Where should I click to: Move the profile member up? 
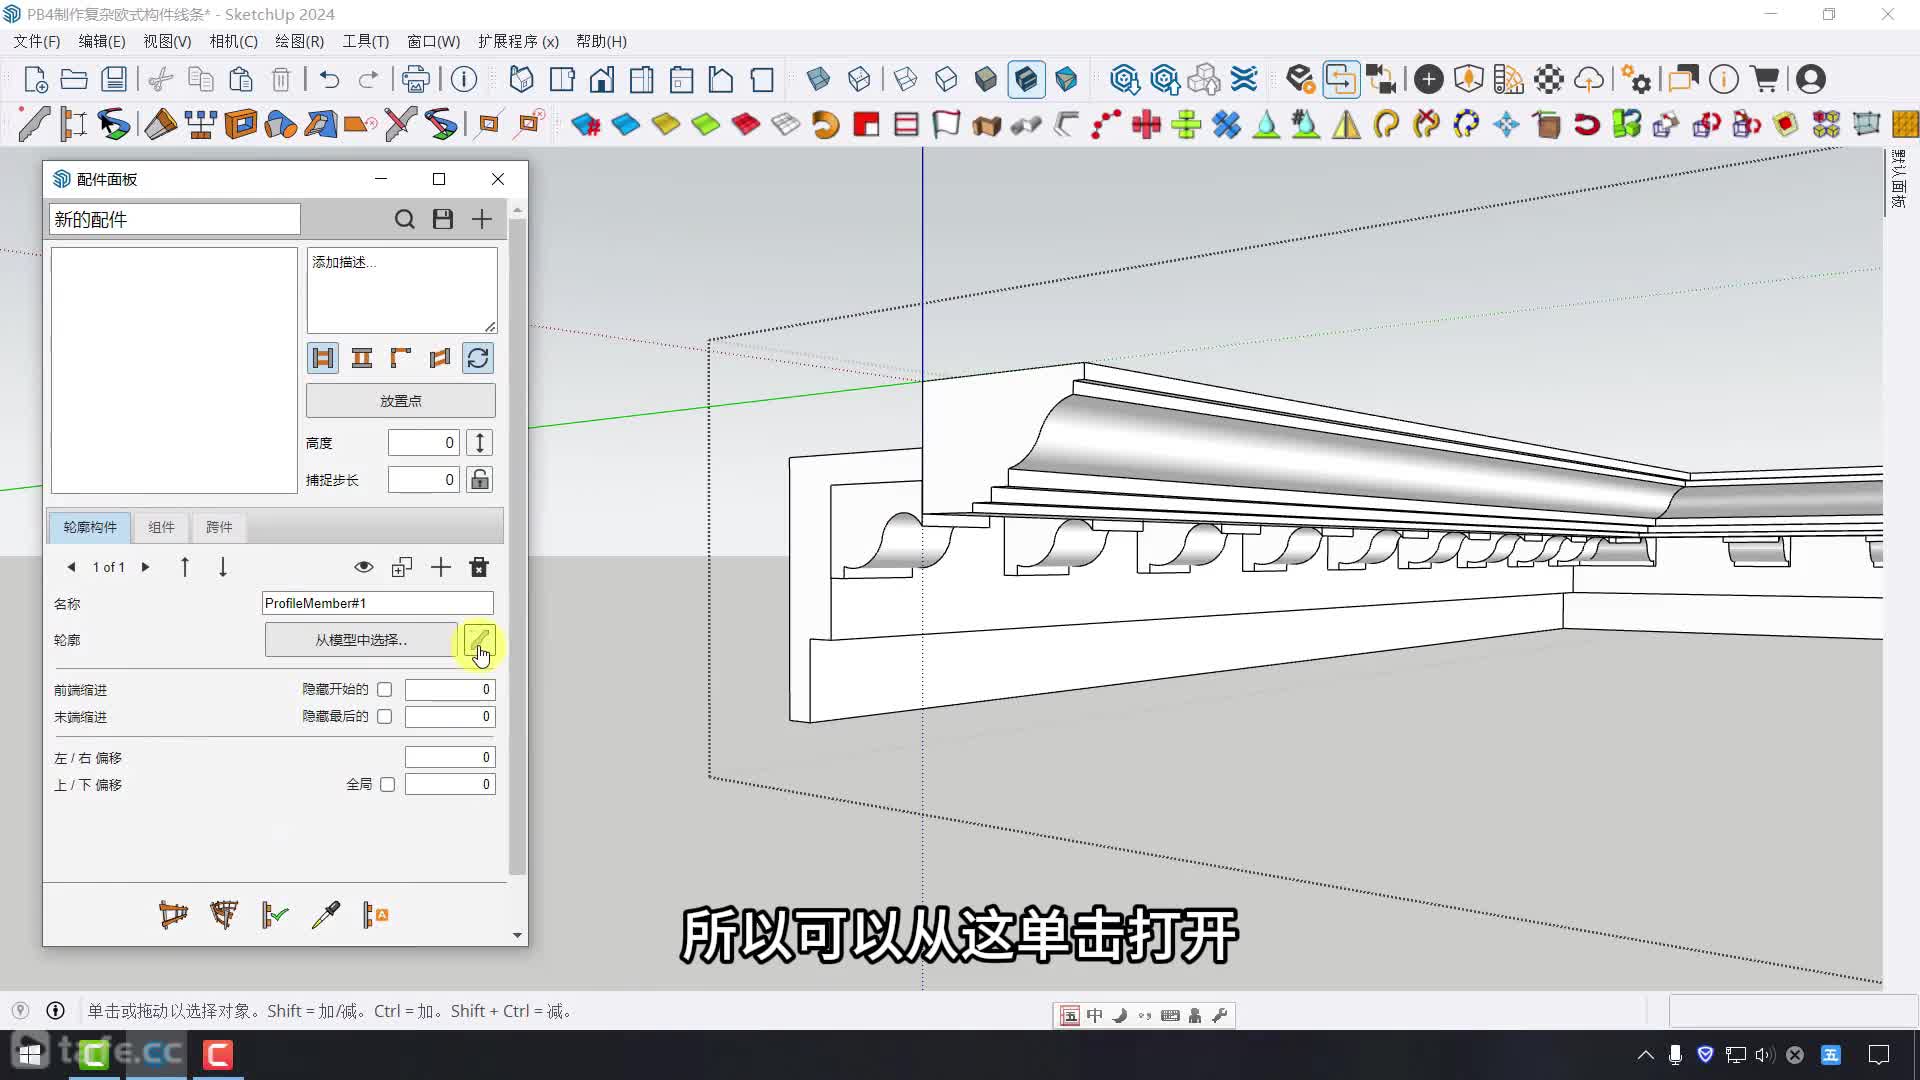pyautogui.click(x=185, y=567)
